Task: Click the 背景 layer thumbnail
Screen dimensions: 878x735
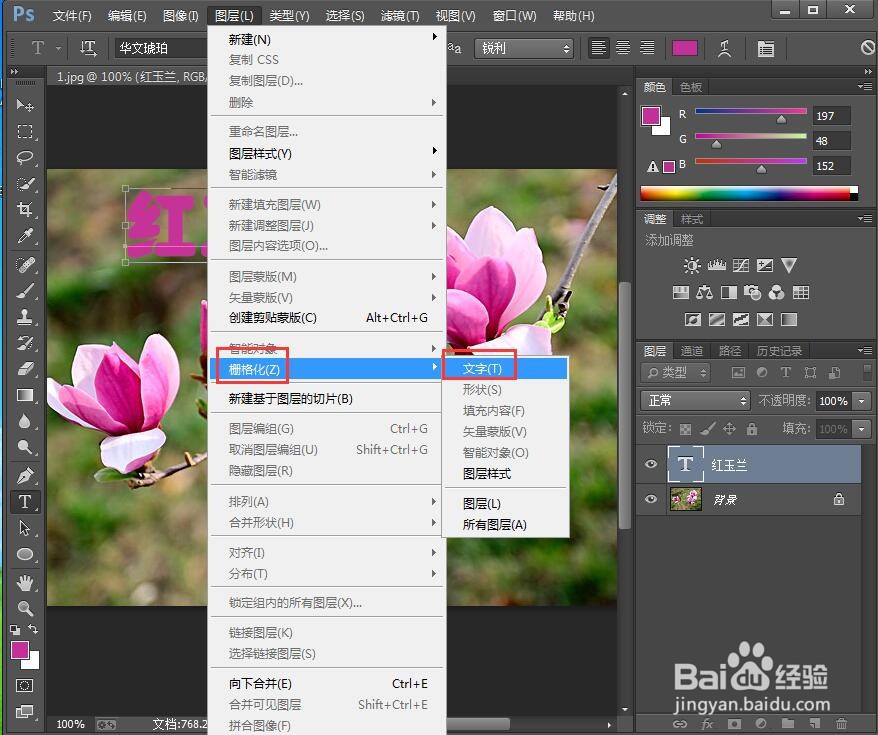Action: pos(684,498)
